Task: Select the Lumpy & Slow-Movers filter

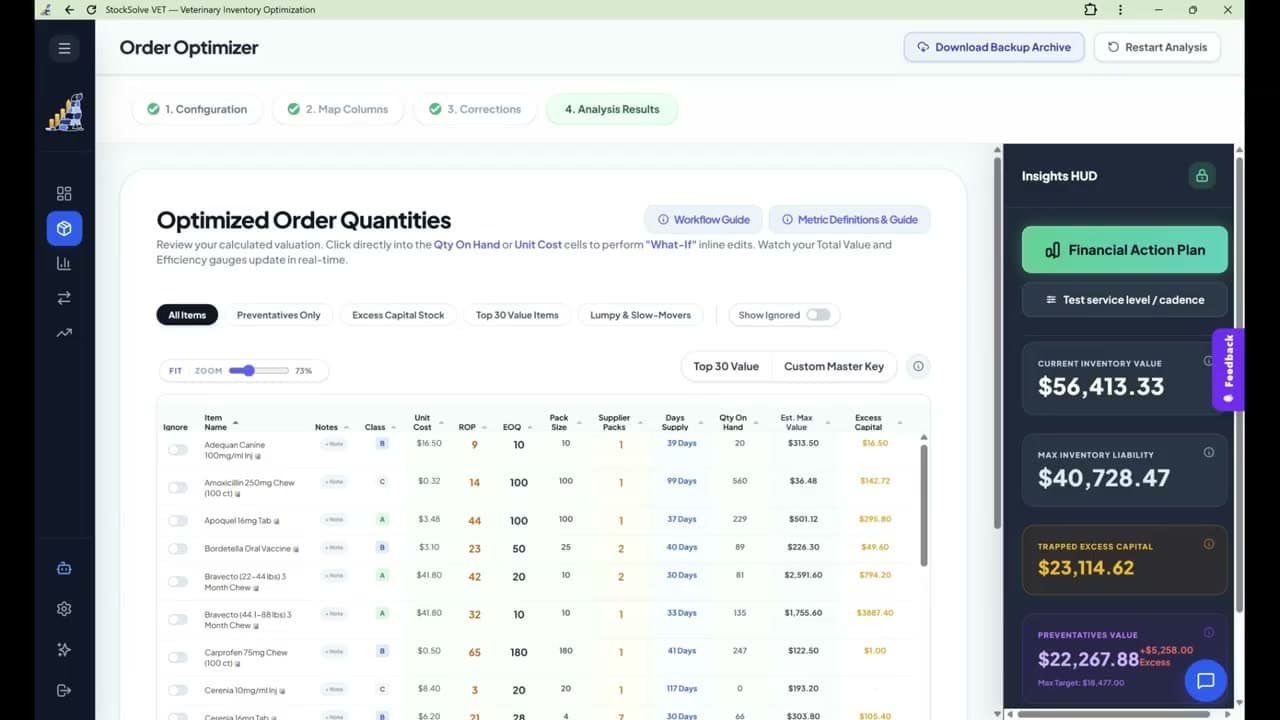Action: pos(640,315)
